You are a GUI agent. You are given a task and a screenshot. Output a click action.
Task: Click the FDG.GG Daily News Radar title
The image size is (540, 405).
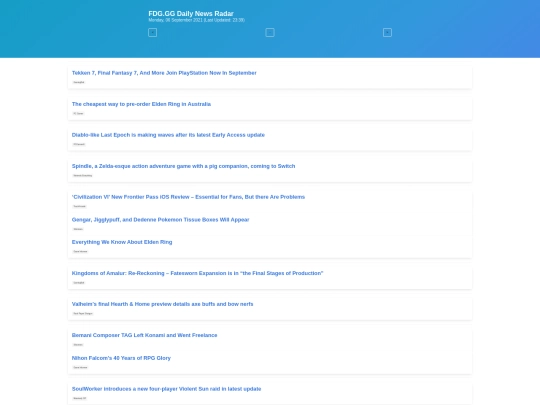191,13
